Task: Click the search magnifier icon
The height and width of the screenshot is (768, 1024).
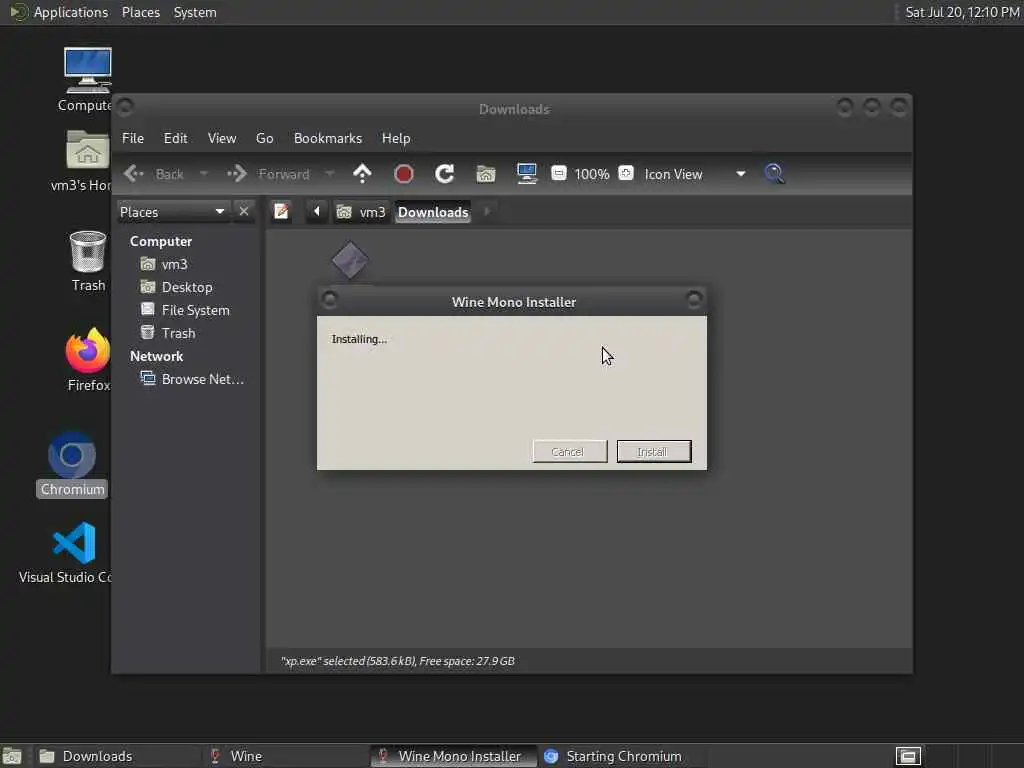Action: [x=774, y=174]
